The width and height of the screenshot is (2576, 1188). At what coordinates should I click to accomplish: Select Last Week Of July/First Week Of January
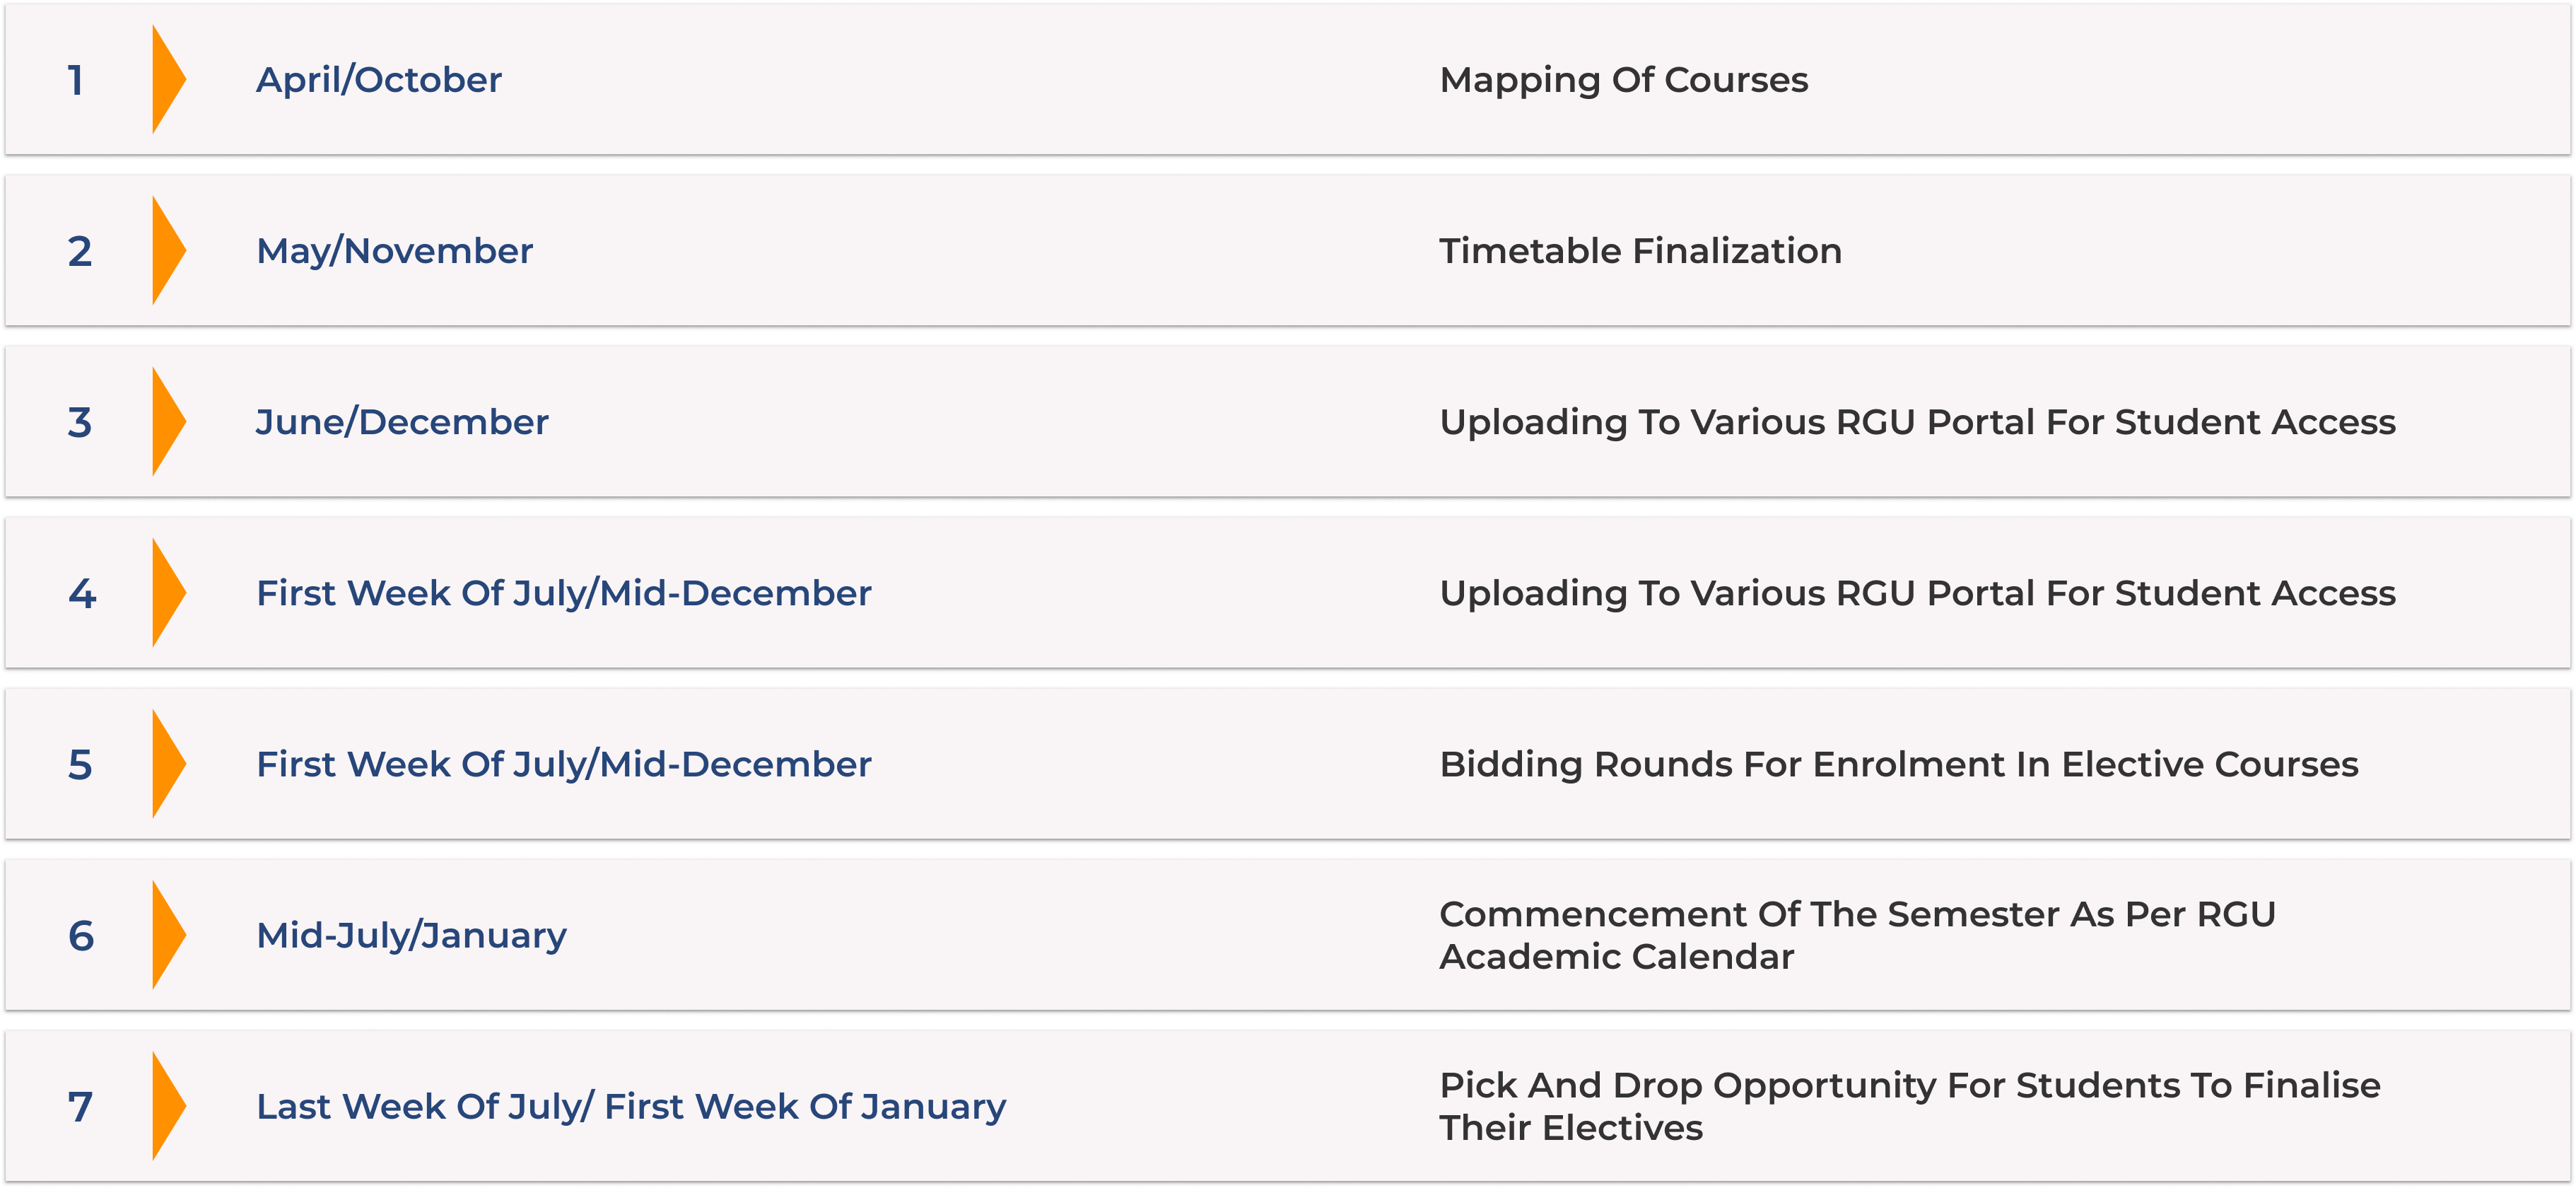tap(631, 1107)
